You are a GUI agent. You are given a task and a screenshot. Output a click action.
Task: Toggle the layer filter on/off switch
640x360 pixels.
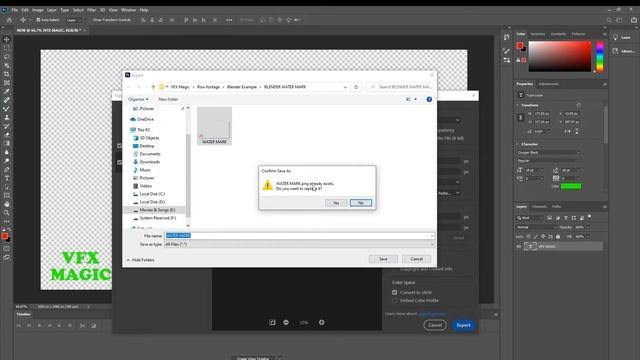point(589,217)
